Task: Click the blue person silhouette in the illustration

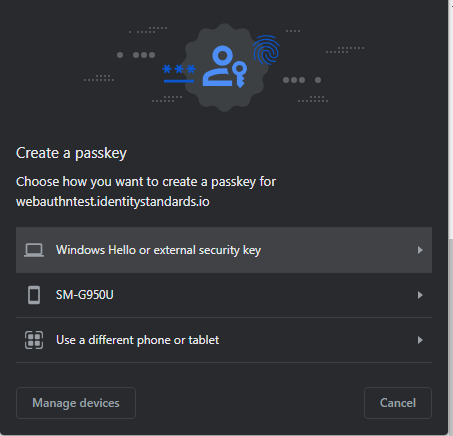Action: 219,66
